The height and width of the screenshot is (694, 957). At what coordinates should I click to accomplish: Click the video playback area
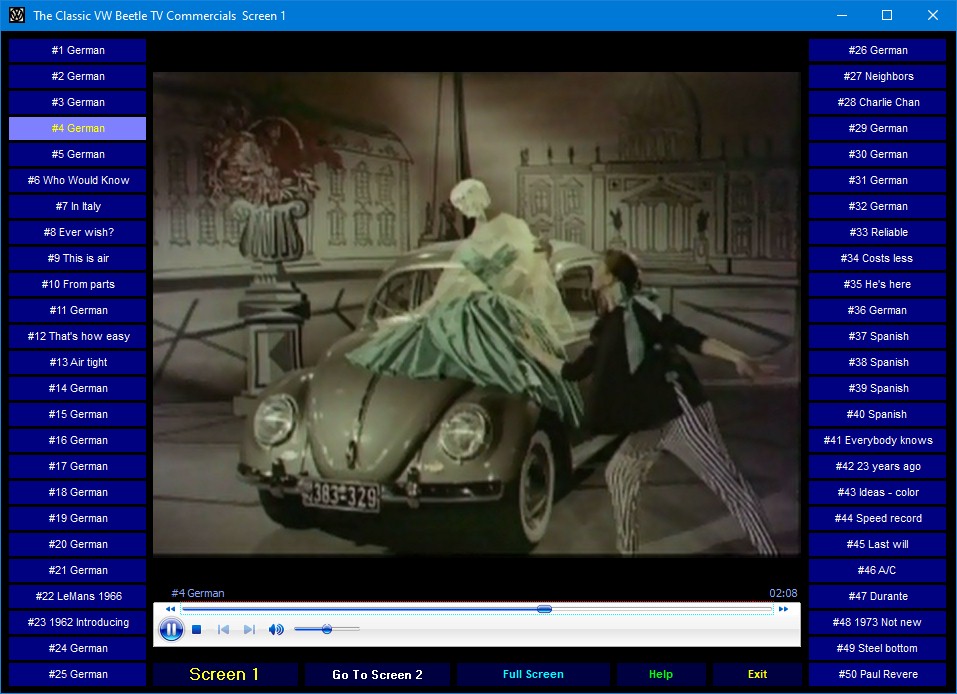(x=477, y=314)
